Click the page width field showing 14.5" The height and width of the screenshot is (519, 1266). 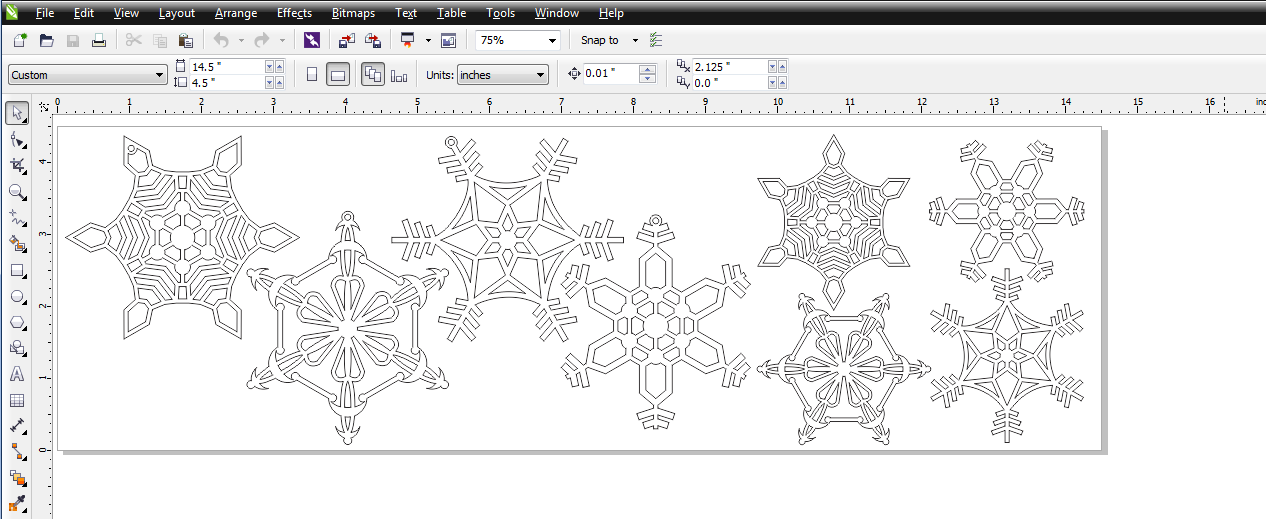click(x=227, y=66)
